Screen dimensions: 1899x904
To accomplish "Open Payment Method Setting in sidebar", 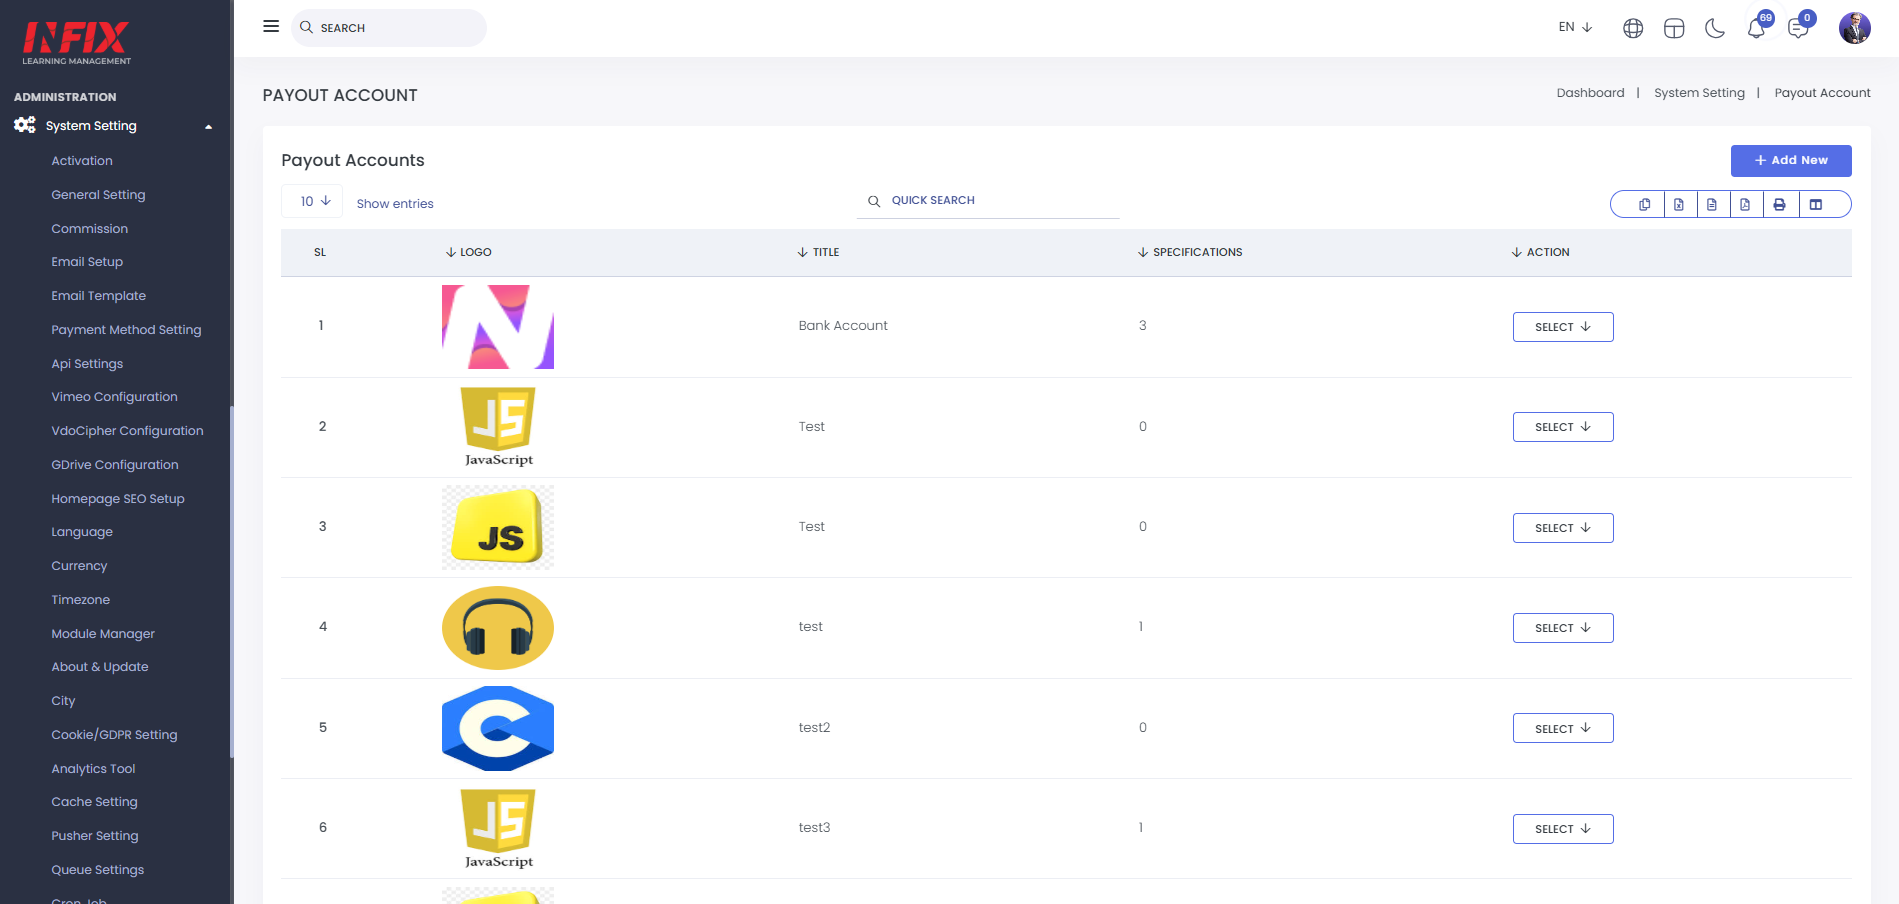I will [126, 330].
